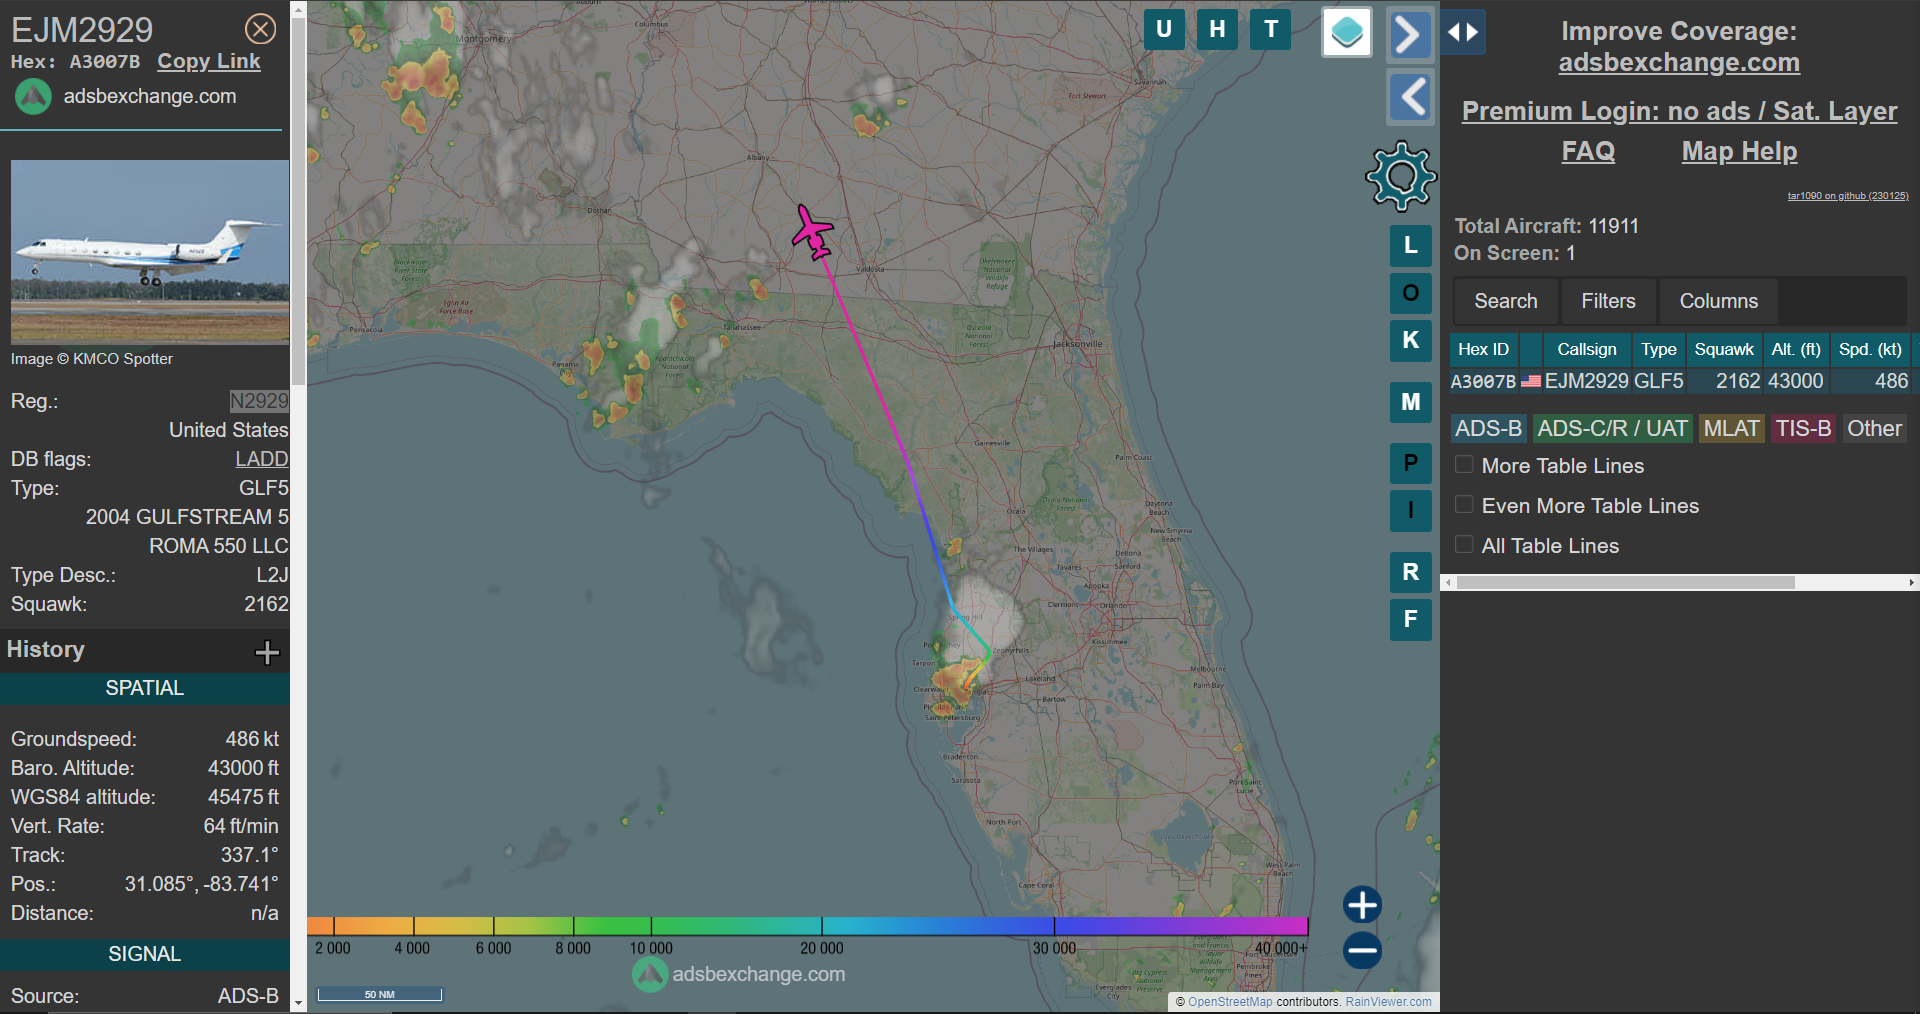Open the FAQ link
Screen dimensions: 1920x1014
click(x=1588, y=151)
